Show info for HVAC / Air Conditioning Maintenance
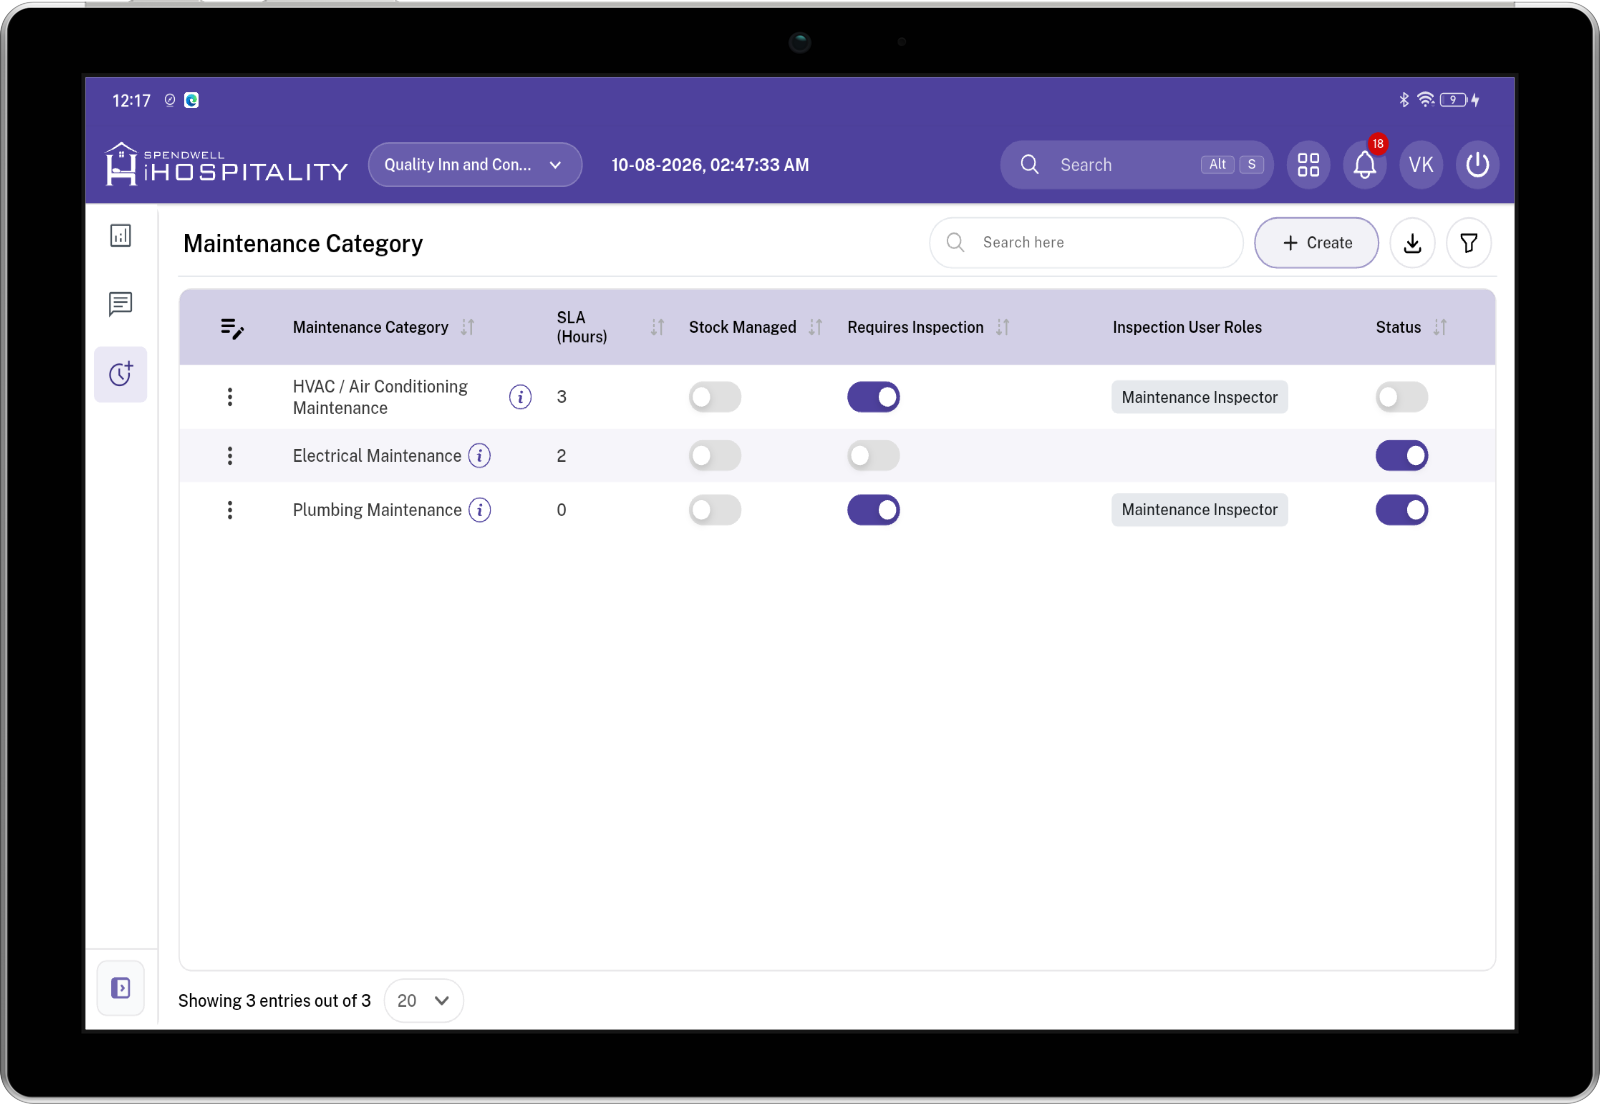1600x1104 pixels. [520, 397]
